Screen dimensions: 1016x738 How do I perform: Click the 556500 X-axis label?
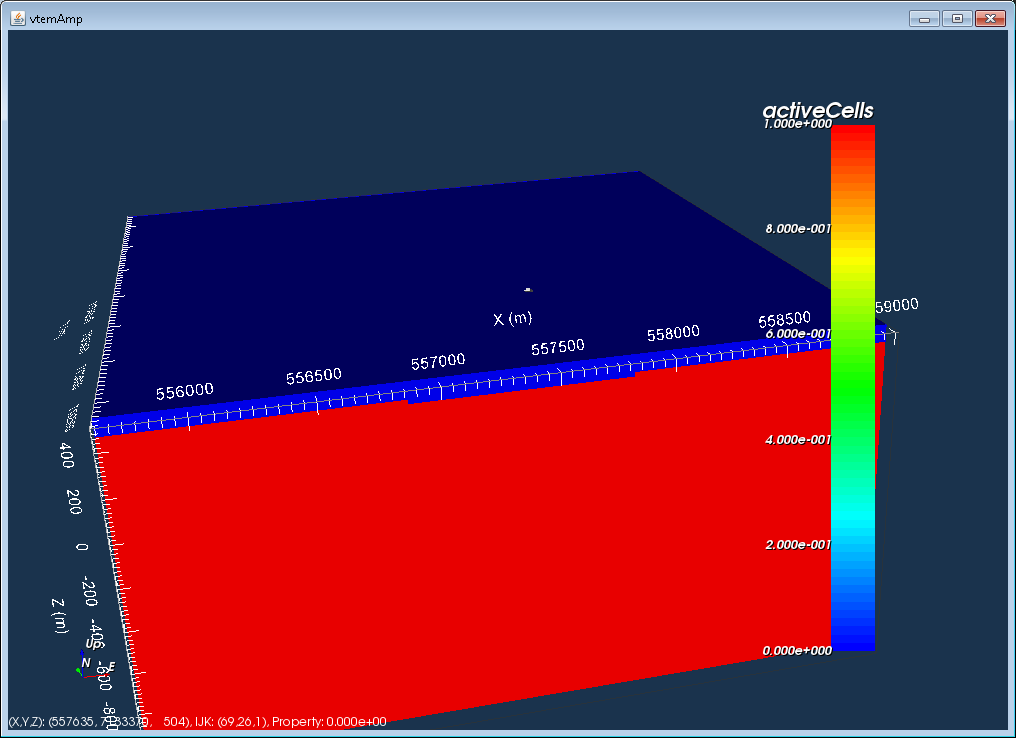tap(314, 376)
